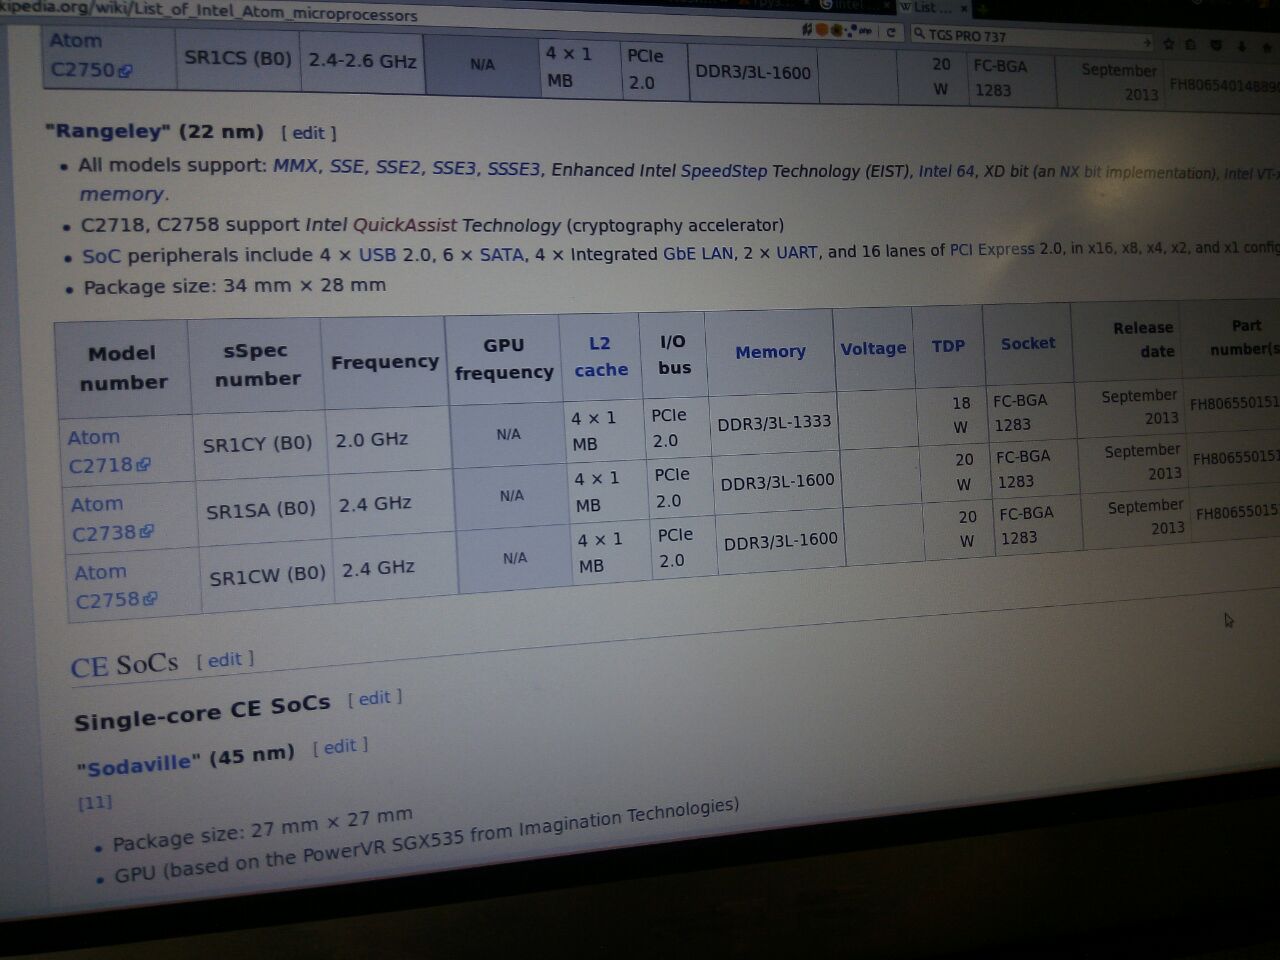The height and width of the screenshot is (960, 1280).
Task: Follow the Intel 64 link
Action: 946,171
